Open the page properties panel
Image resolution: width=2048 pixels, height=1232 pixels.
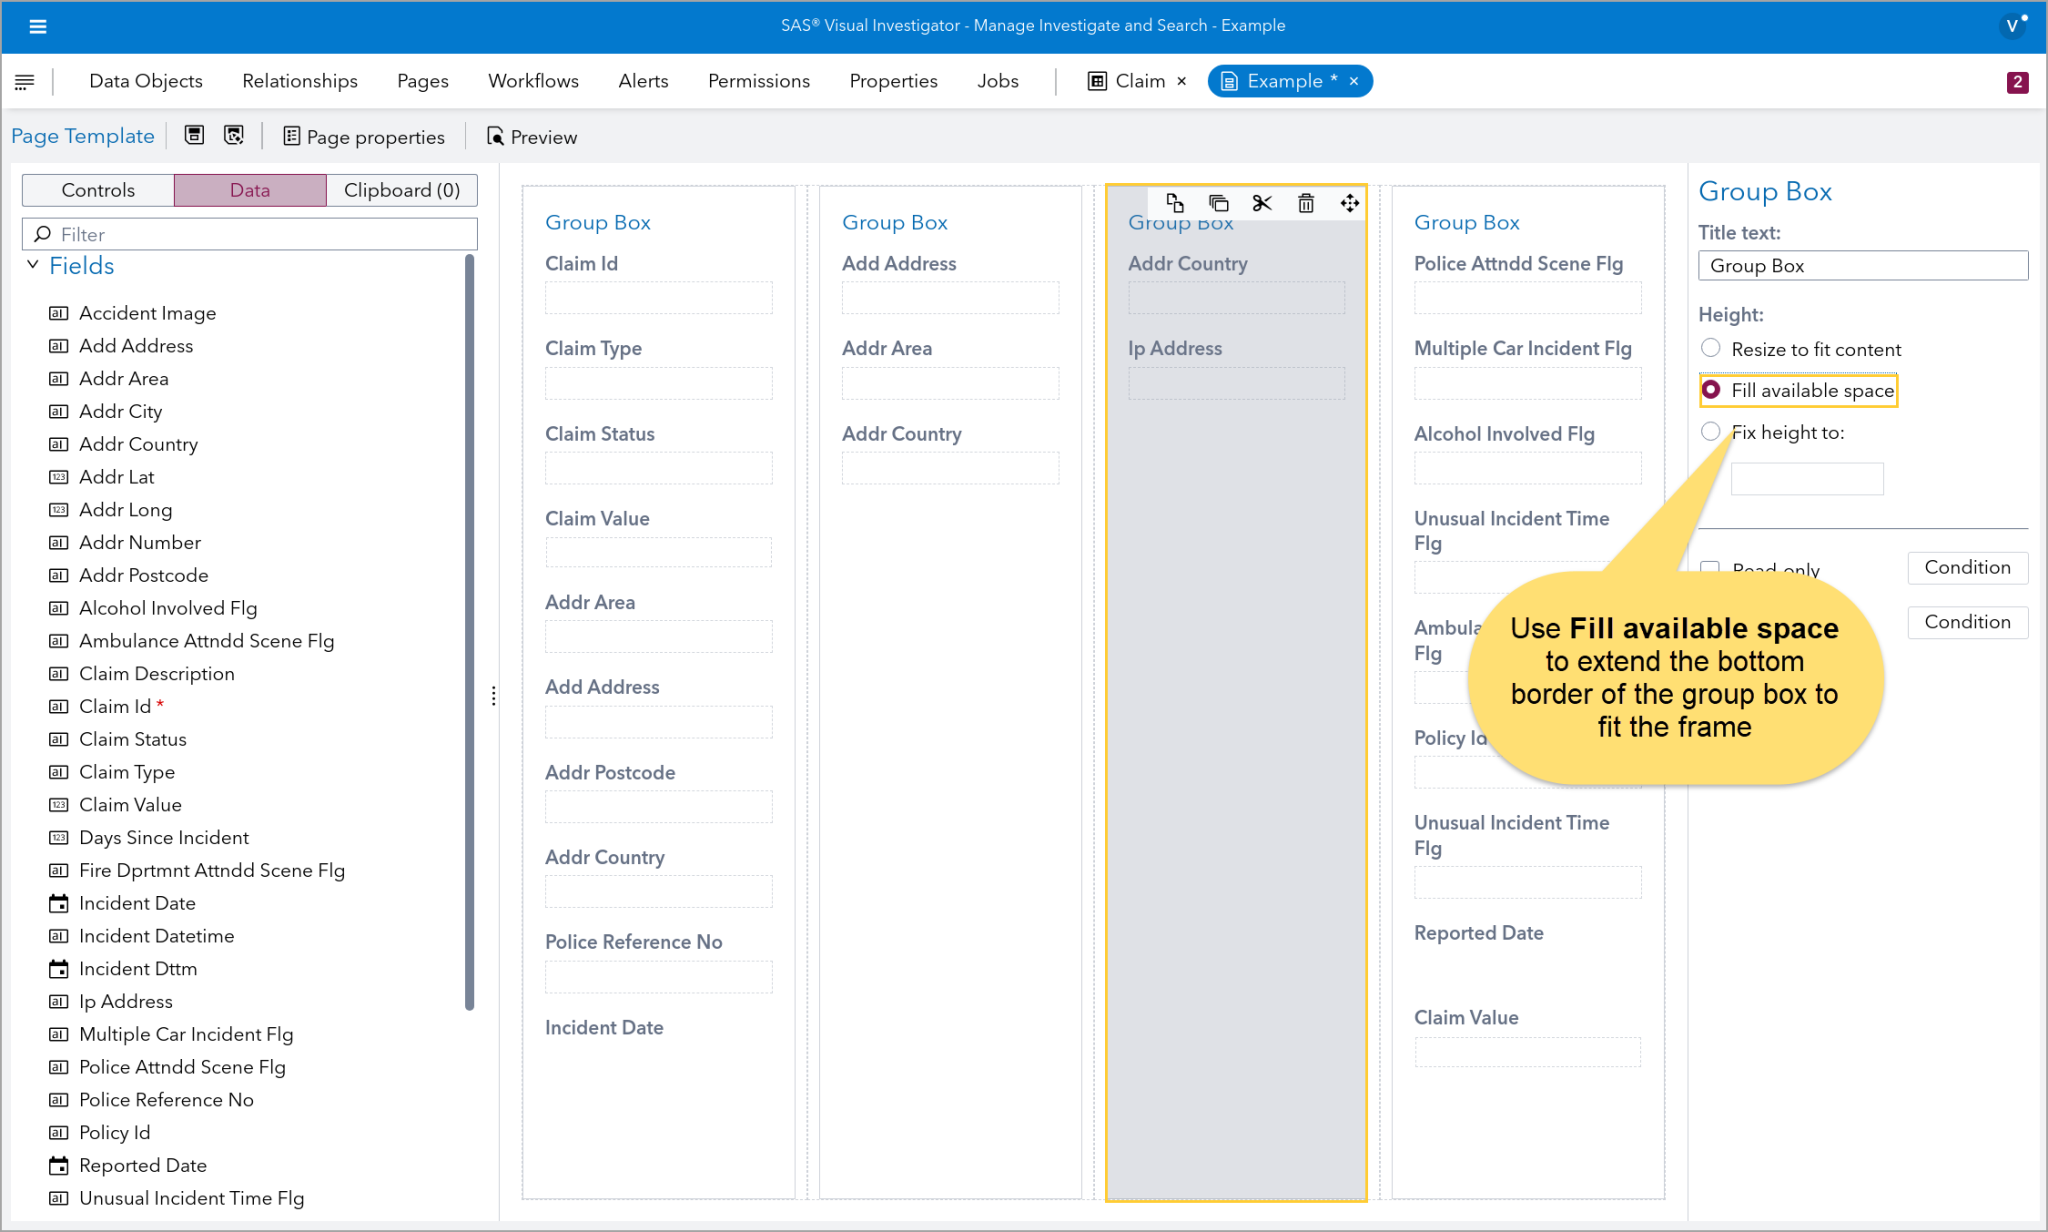(365, 137)
